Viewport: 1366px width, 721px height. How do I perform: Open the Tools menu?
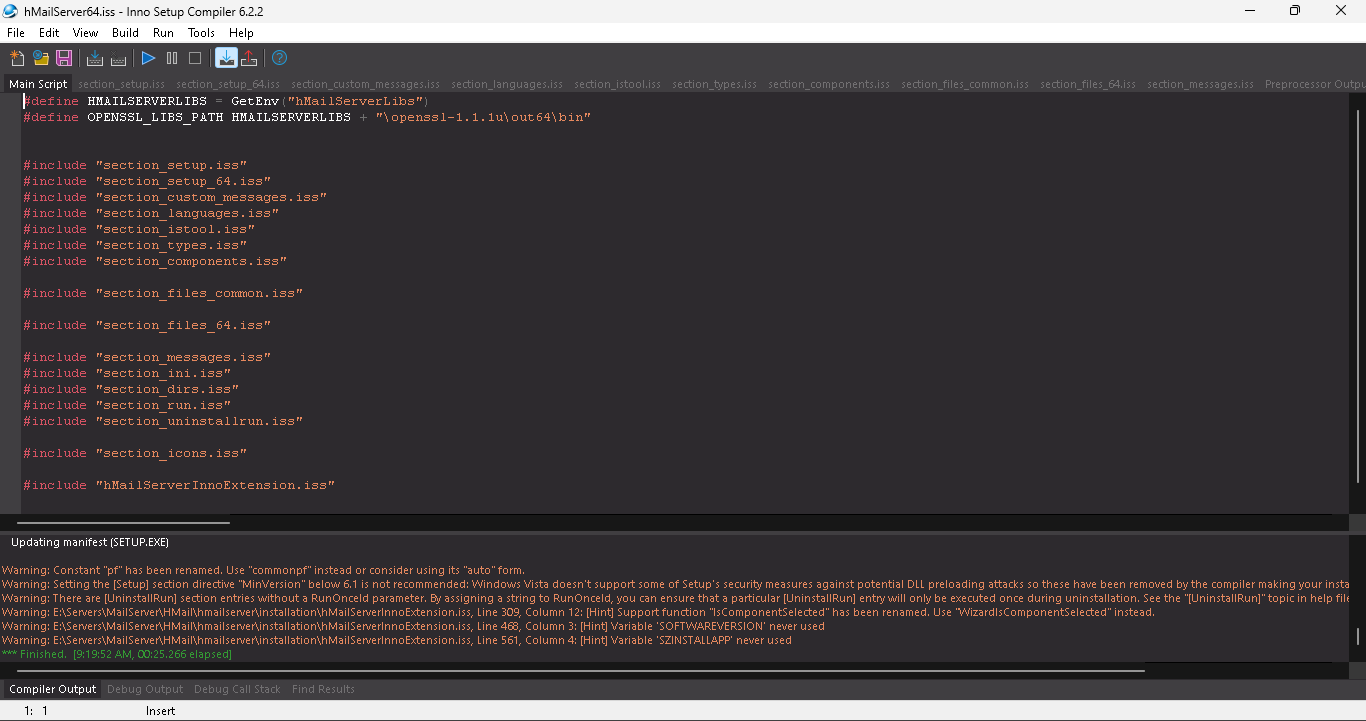[201, 32]
